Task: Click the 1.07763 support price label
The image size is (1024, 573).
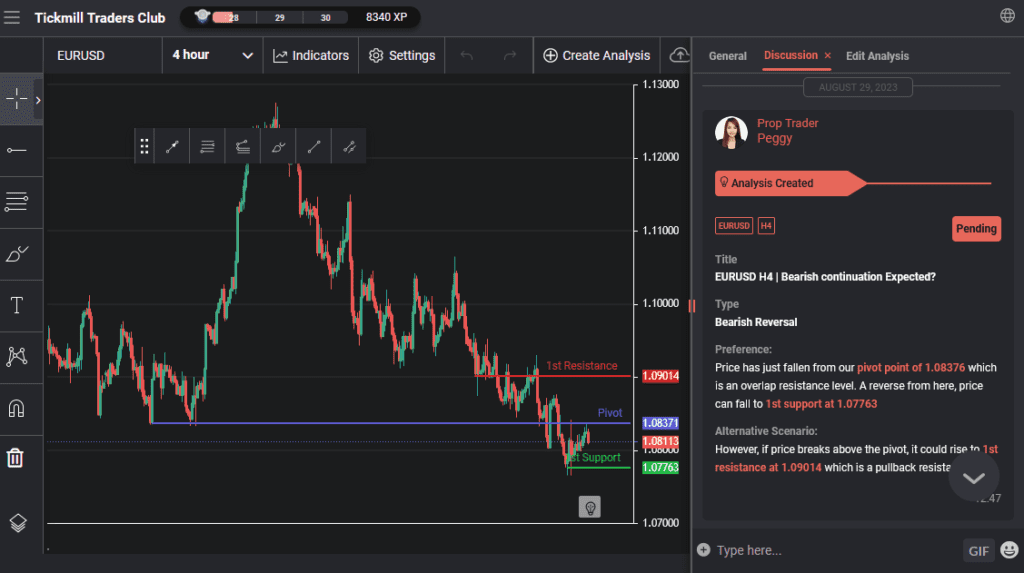Action: pyautogui.click(x=660, y=467)
